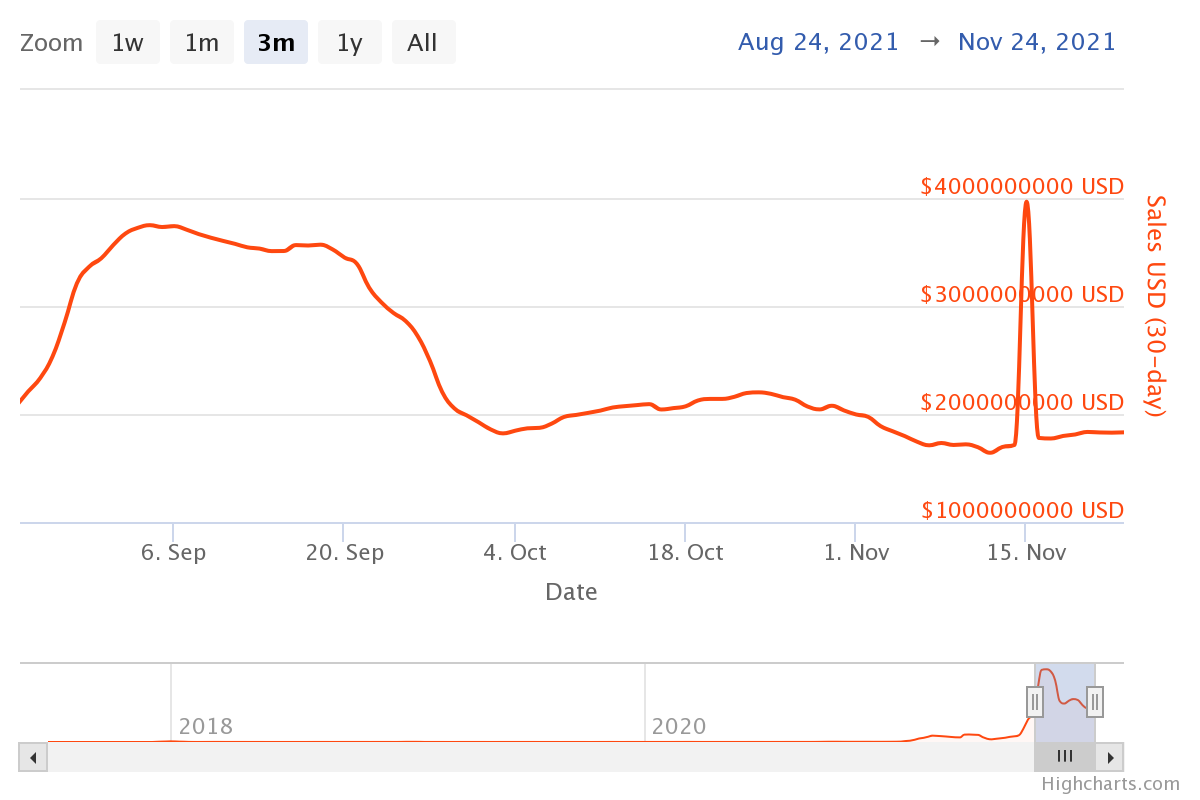Select the 1w zoom range
The height and width of the screenshot is (800, 1200).
[x=128, y=43]
